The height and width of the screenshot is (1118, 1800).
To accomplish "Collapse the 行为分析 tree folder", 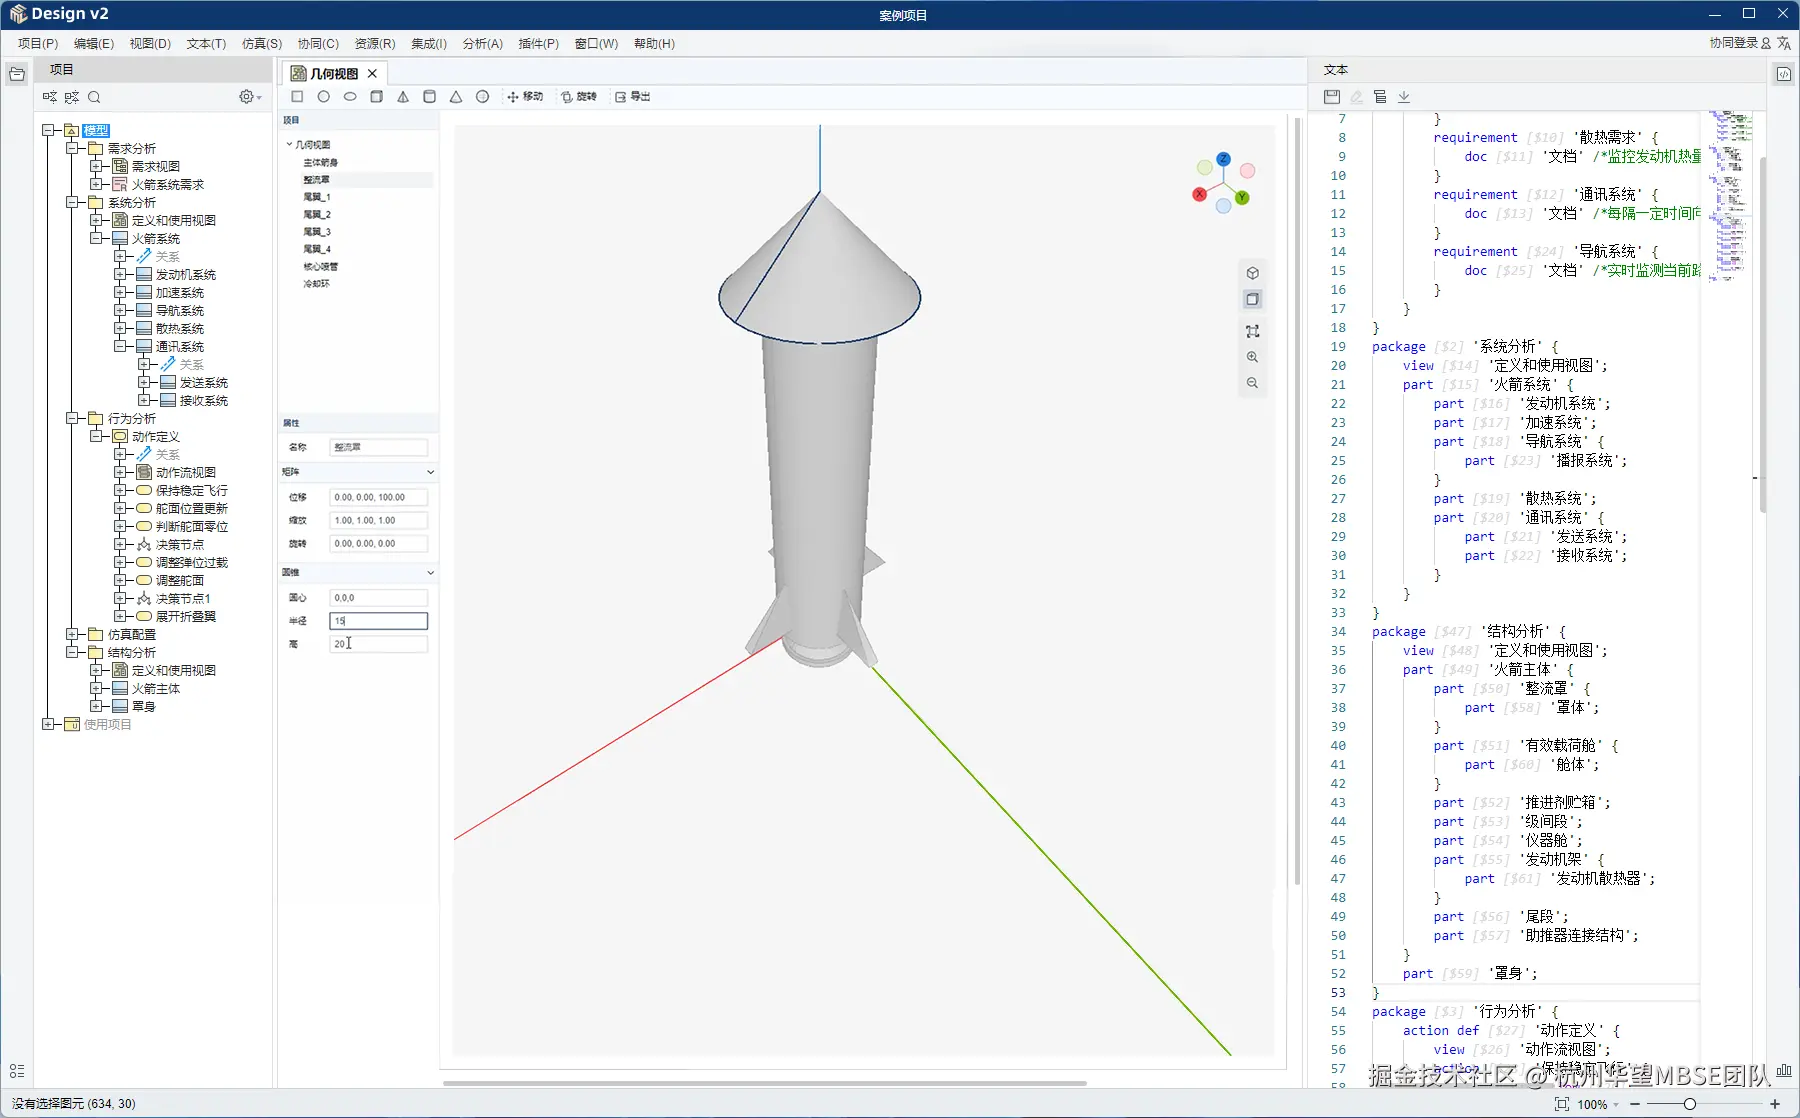I will click(x=72, y=418).
